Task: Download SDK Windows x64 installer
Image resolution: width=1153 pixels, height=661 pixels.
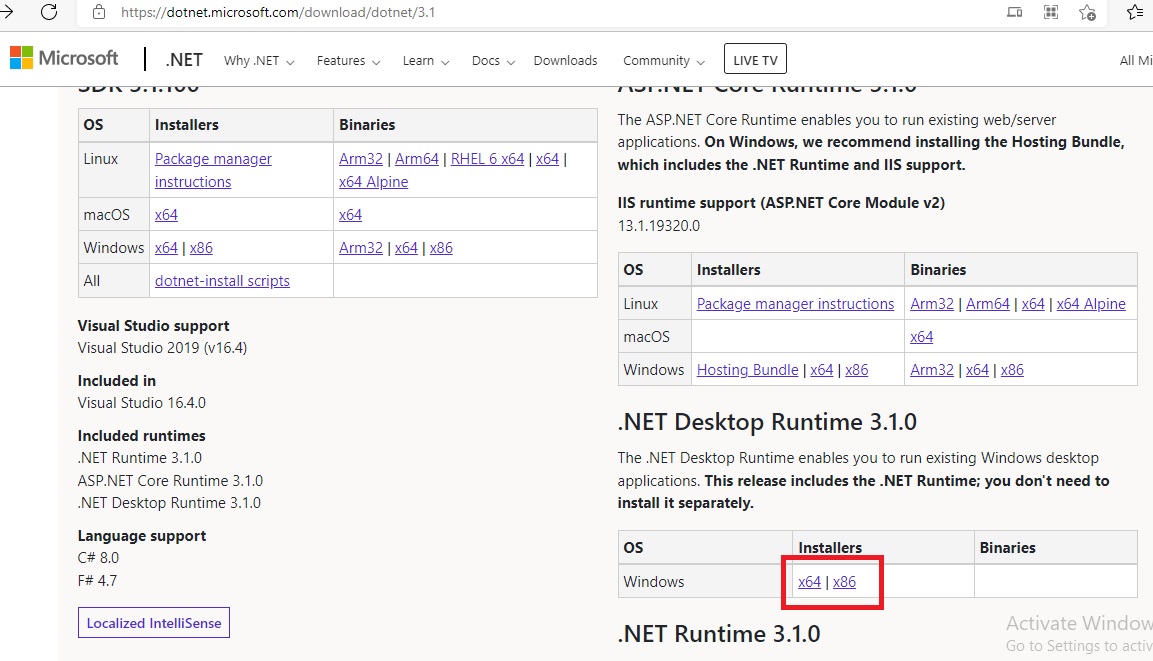Action: click(x=166, y=248)
